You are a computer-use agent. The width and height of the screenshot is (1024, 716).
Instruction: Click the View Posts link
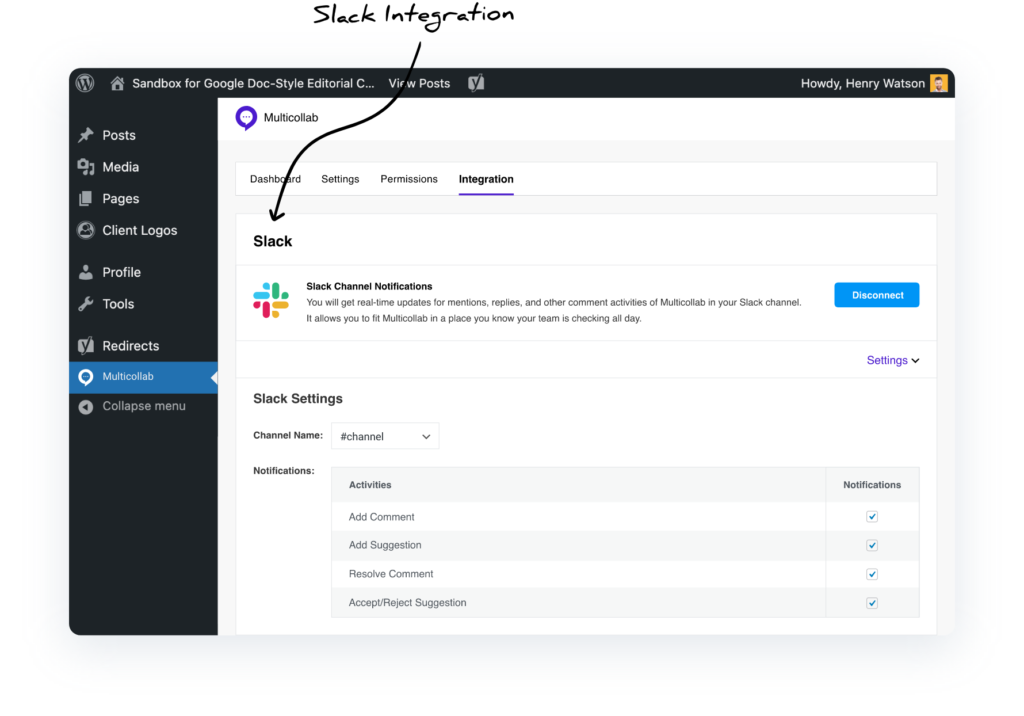419,83
